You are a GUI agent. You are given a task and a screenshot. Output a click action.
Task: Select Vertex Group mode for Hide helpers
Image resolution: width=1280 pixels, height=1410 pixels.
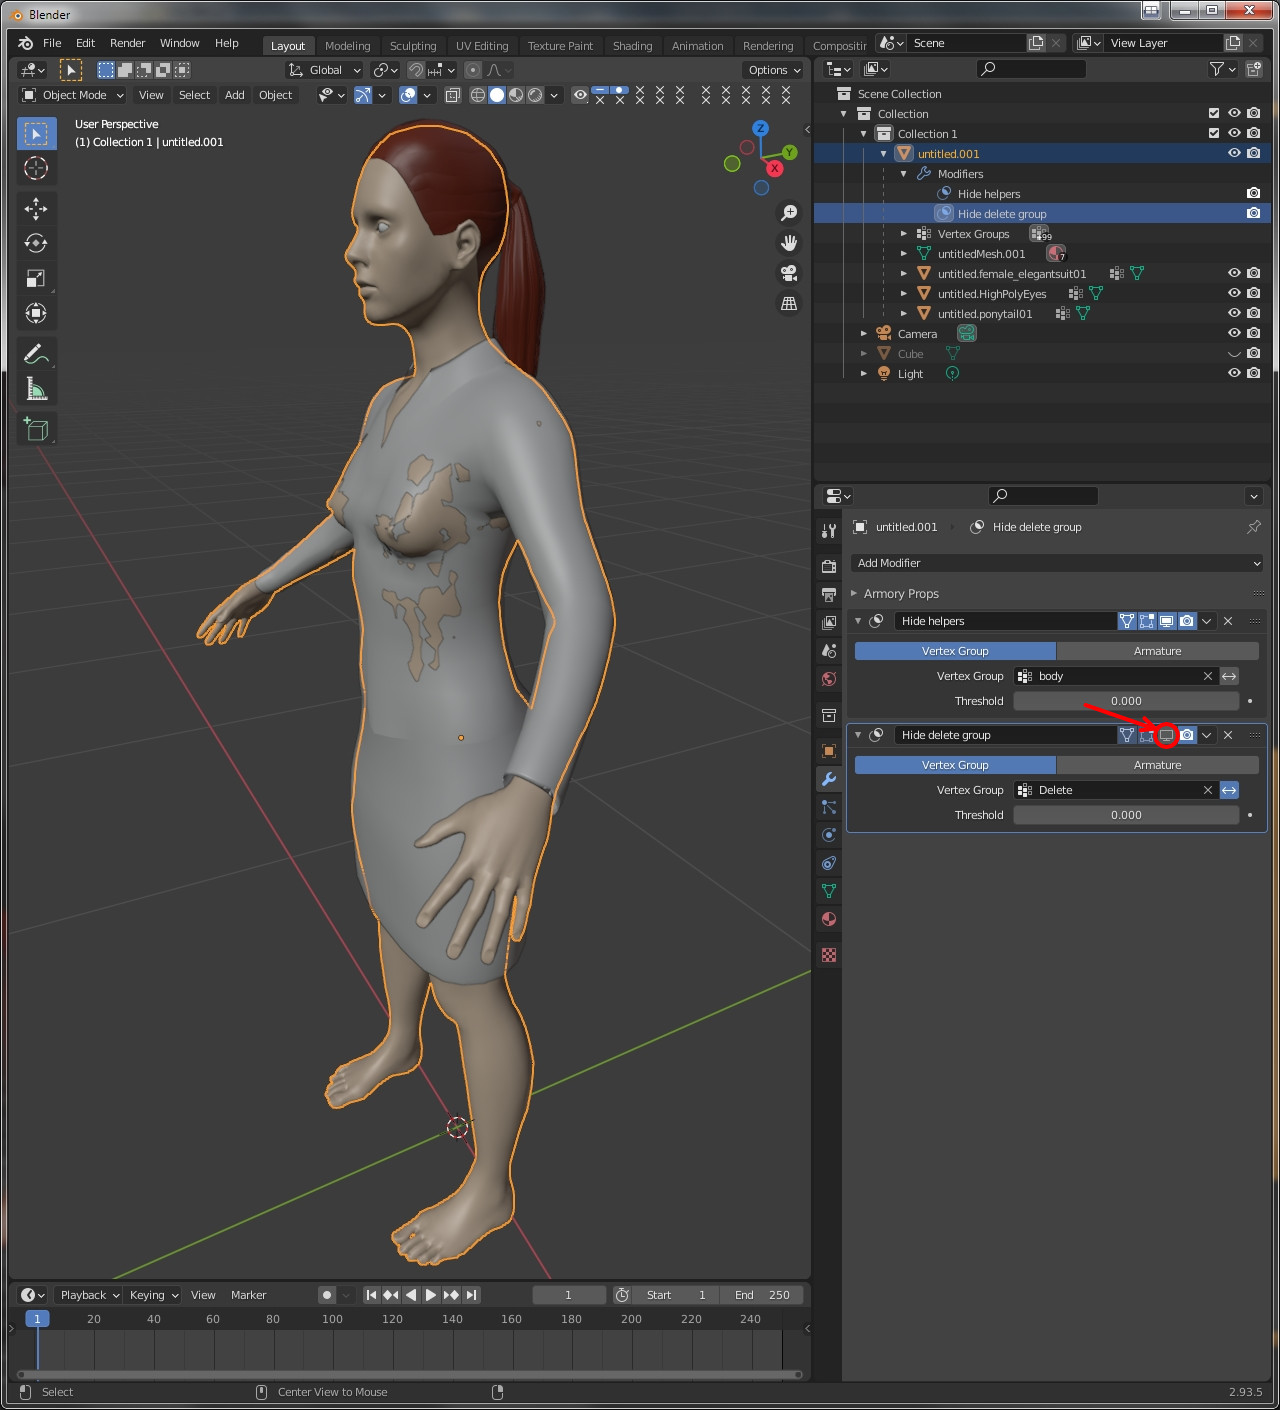pos(955,651)
